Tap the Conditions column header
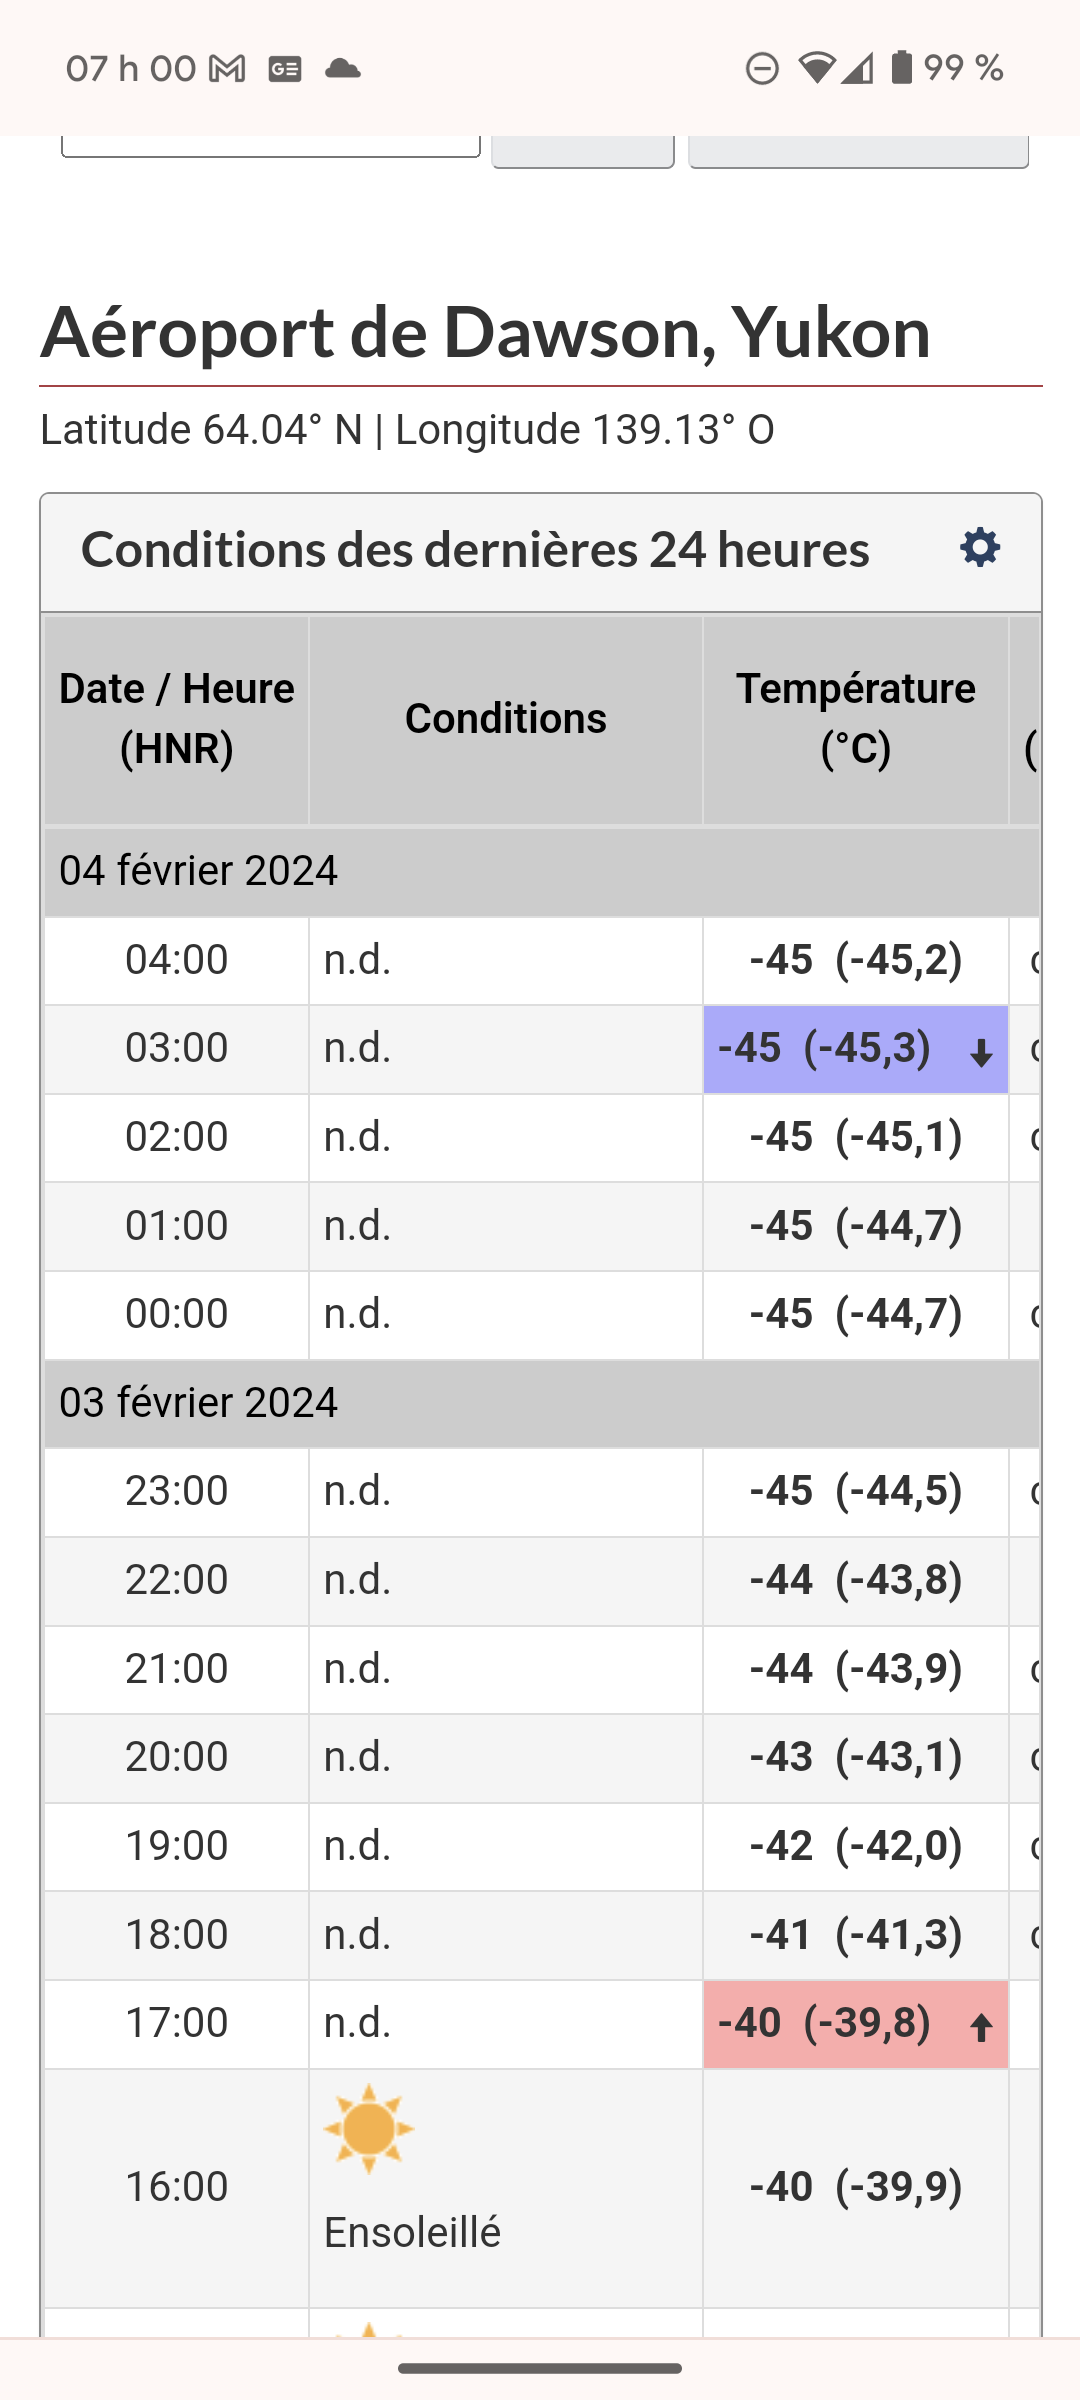Image resolution: width=1080 pixels, height=2400 pixels. point(505,719)
